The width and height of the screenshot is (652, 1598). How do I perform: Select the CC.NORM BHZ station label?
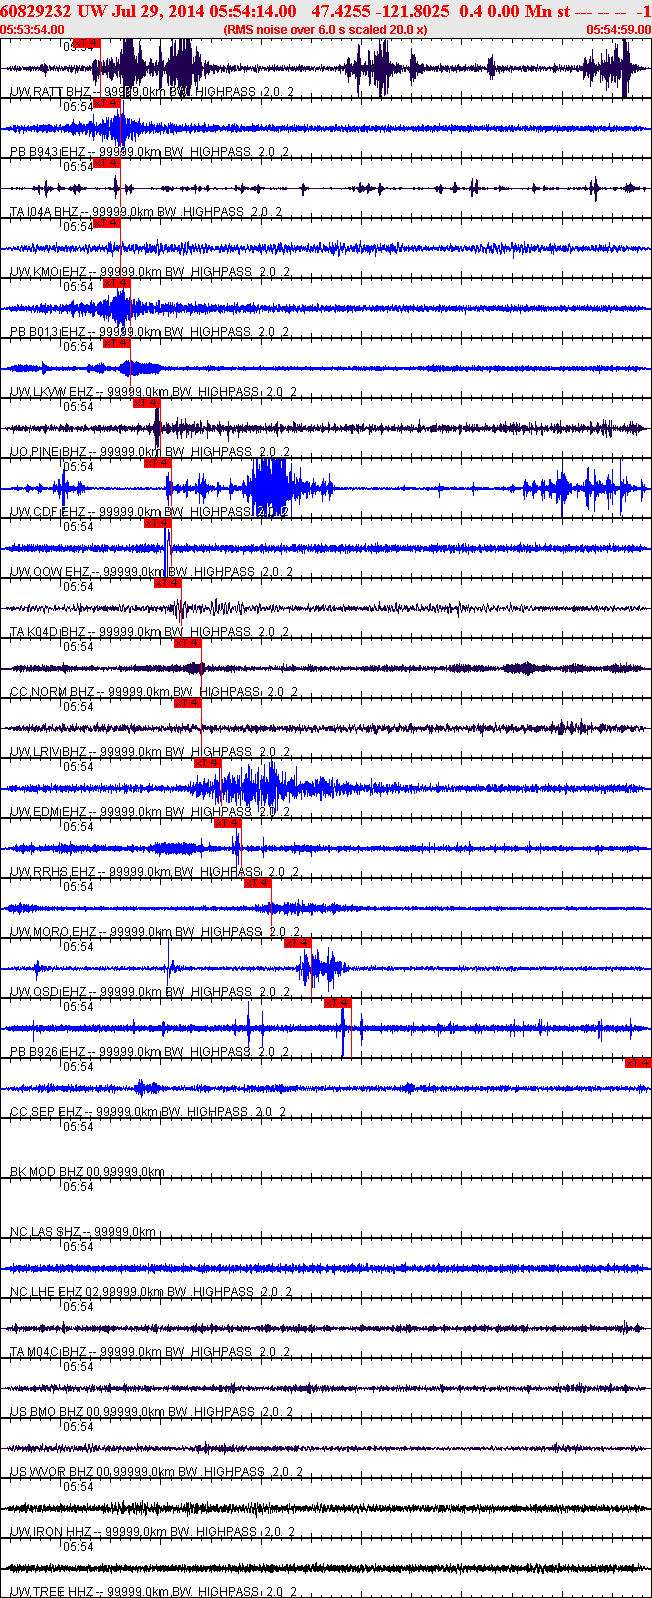tap(156, 692)
